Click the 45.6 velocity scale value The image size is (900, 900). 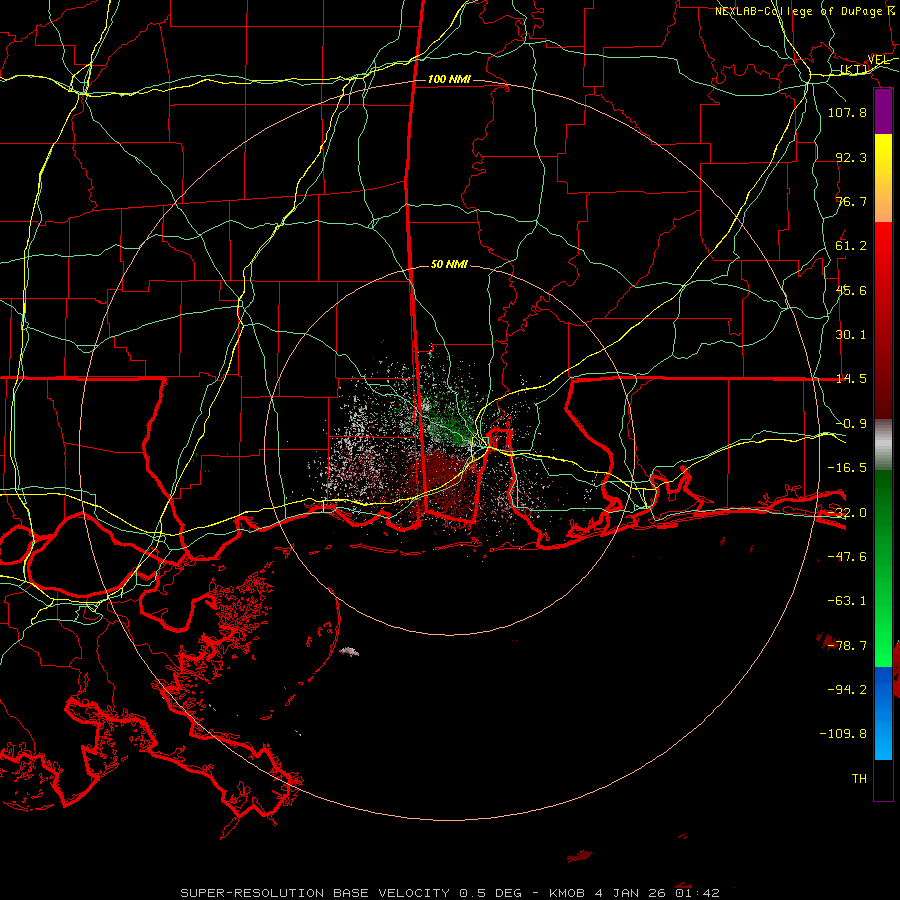[x=851, y=290]
